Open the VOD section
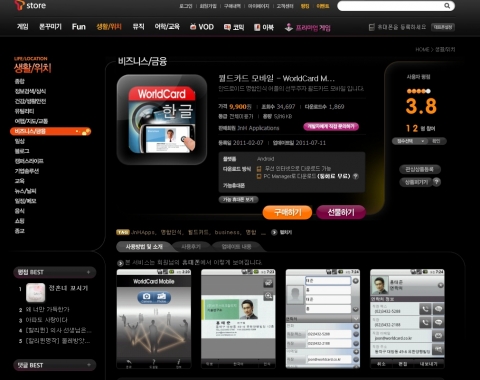This screenshot has height=380, width=480. pos(202,27)
